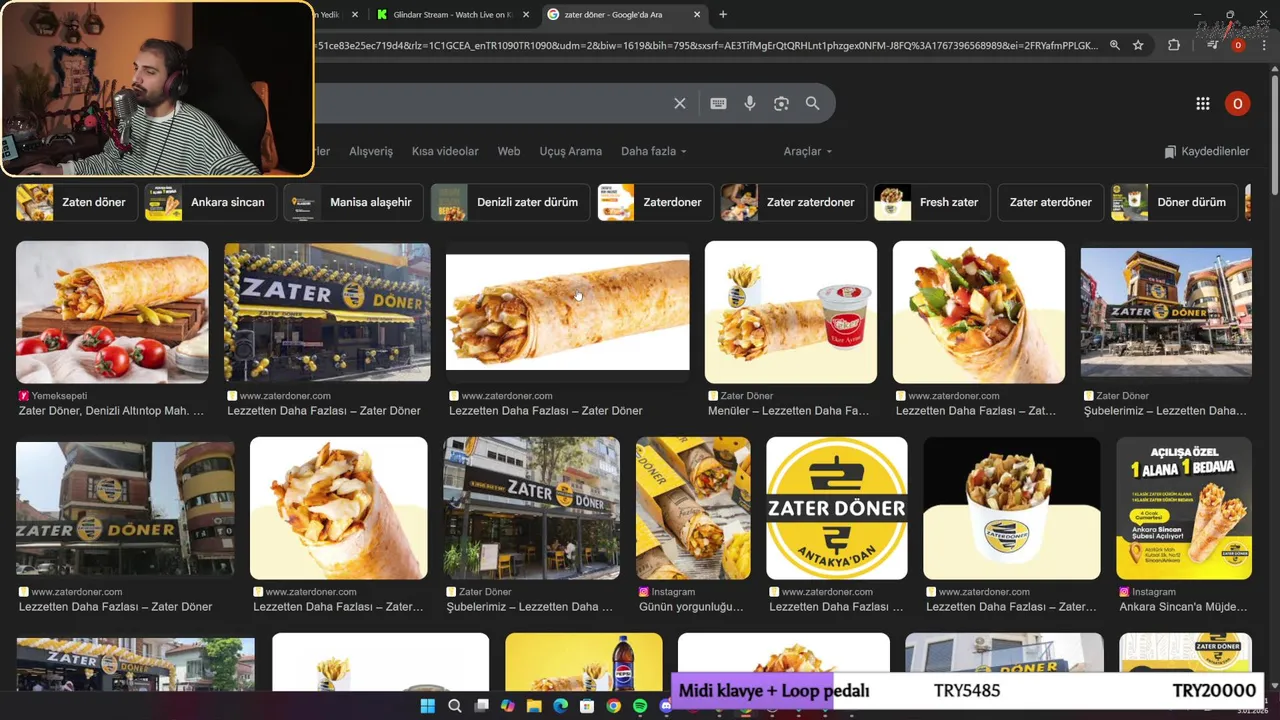Open the zoom indicator in the address bar
The height and width of the screenshot is (720, 1280).
1114,45
